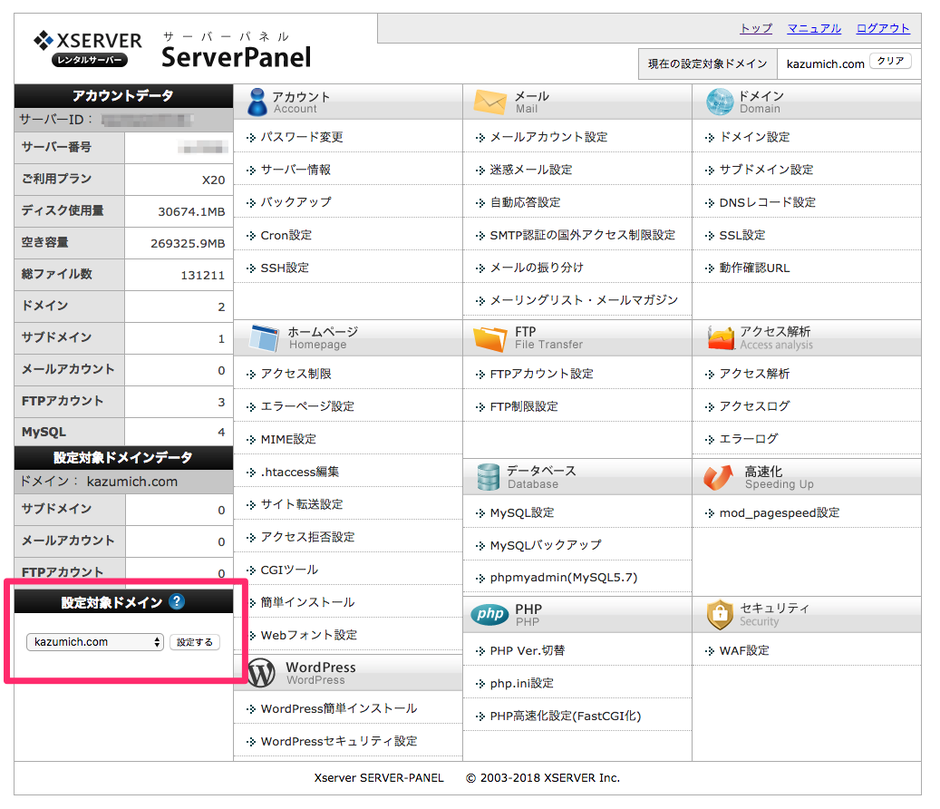
Task: Click the blue help question mark icon
Action: [177, 602]
